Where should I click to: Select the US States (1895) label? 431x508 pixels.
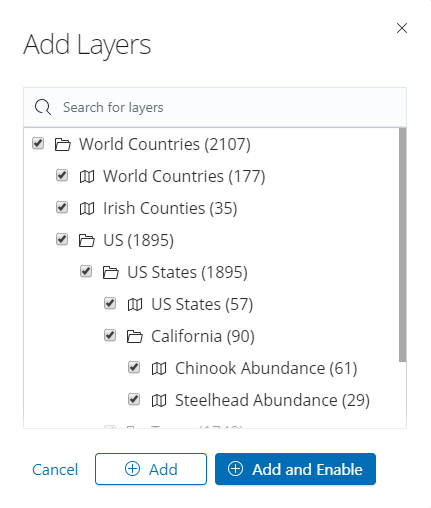[187, 272]
